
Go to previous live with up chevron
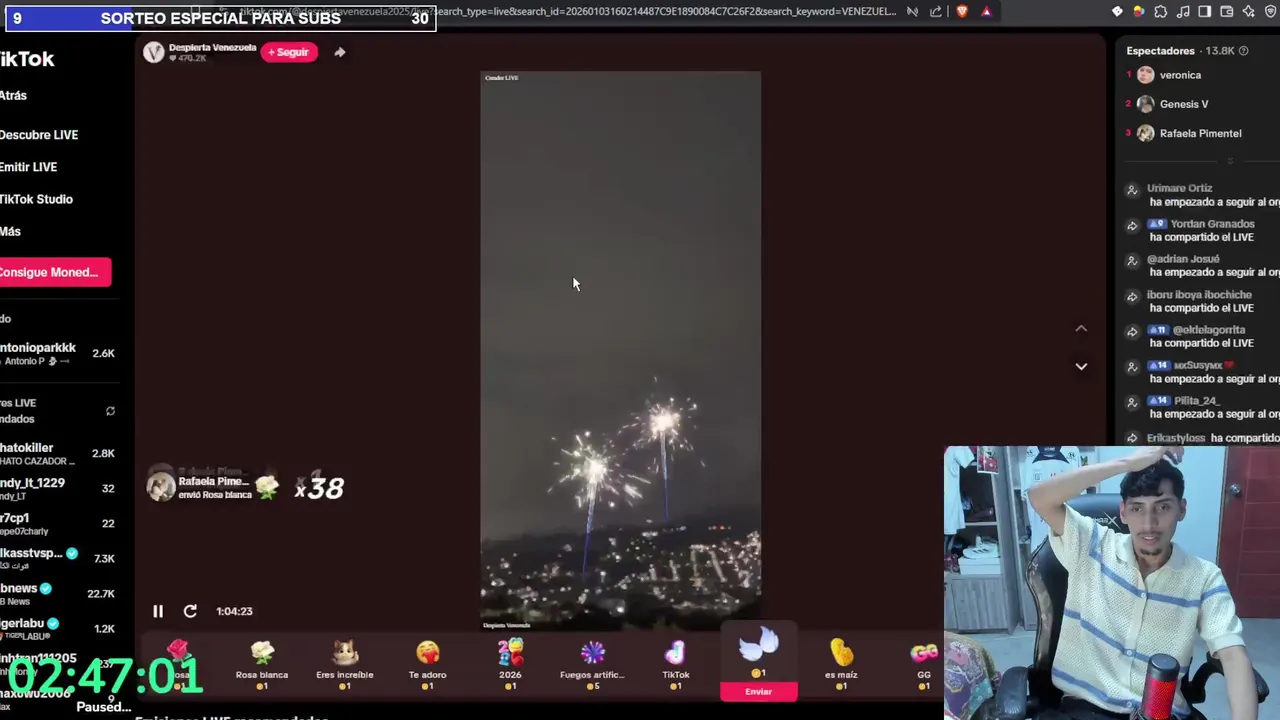click(1081, 328)
